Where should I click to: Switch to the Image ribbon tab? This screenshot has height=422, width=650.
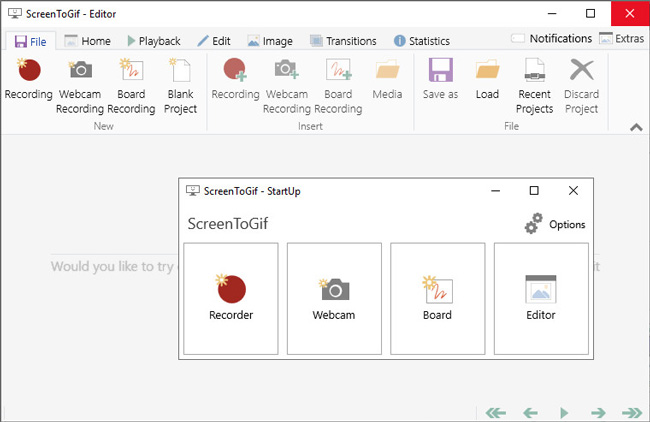270,41
